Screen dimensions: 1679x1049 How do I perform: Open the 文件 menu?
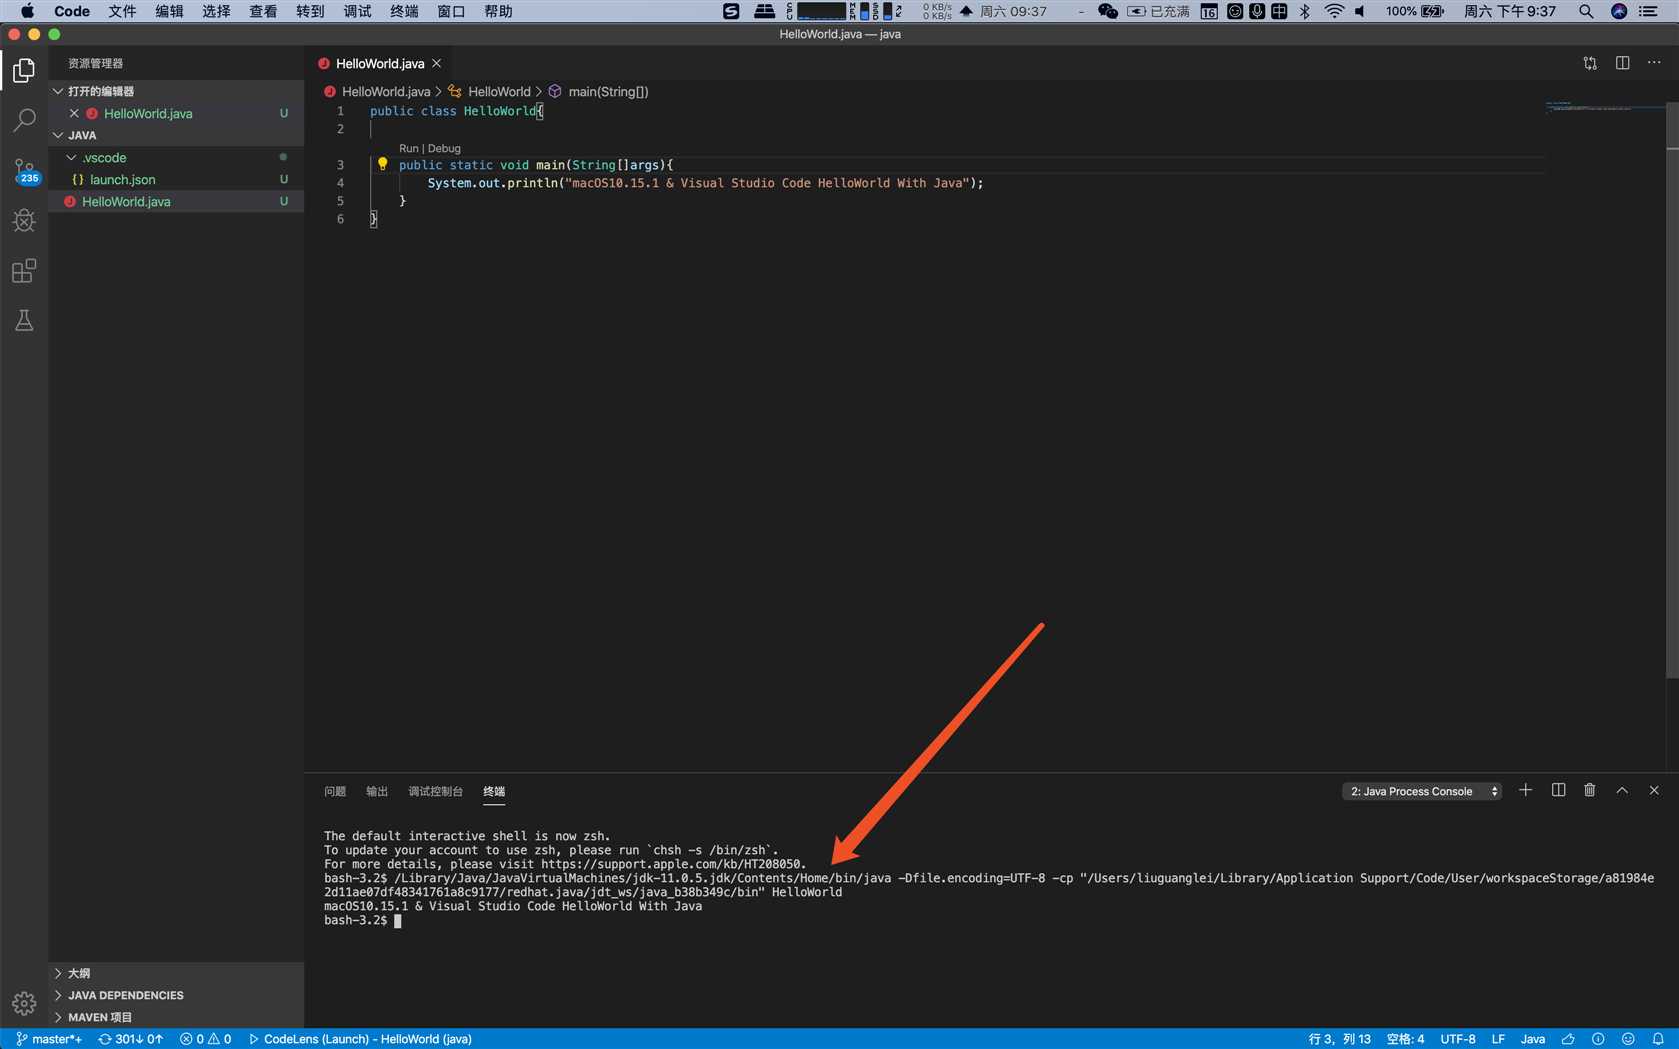coord(122,11)
